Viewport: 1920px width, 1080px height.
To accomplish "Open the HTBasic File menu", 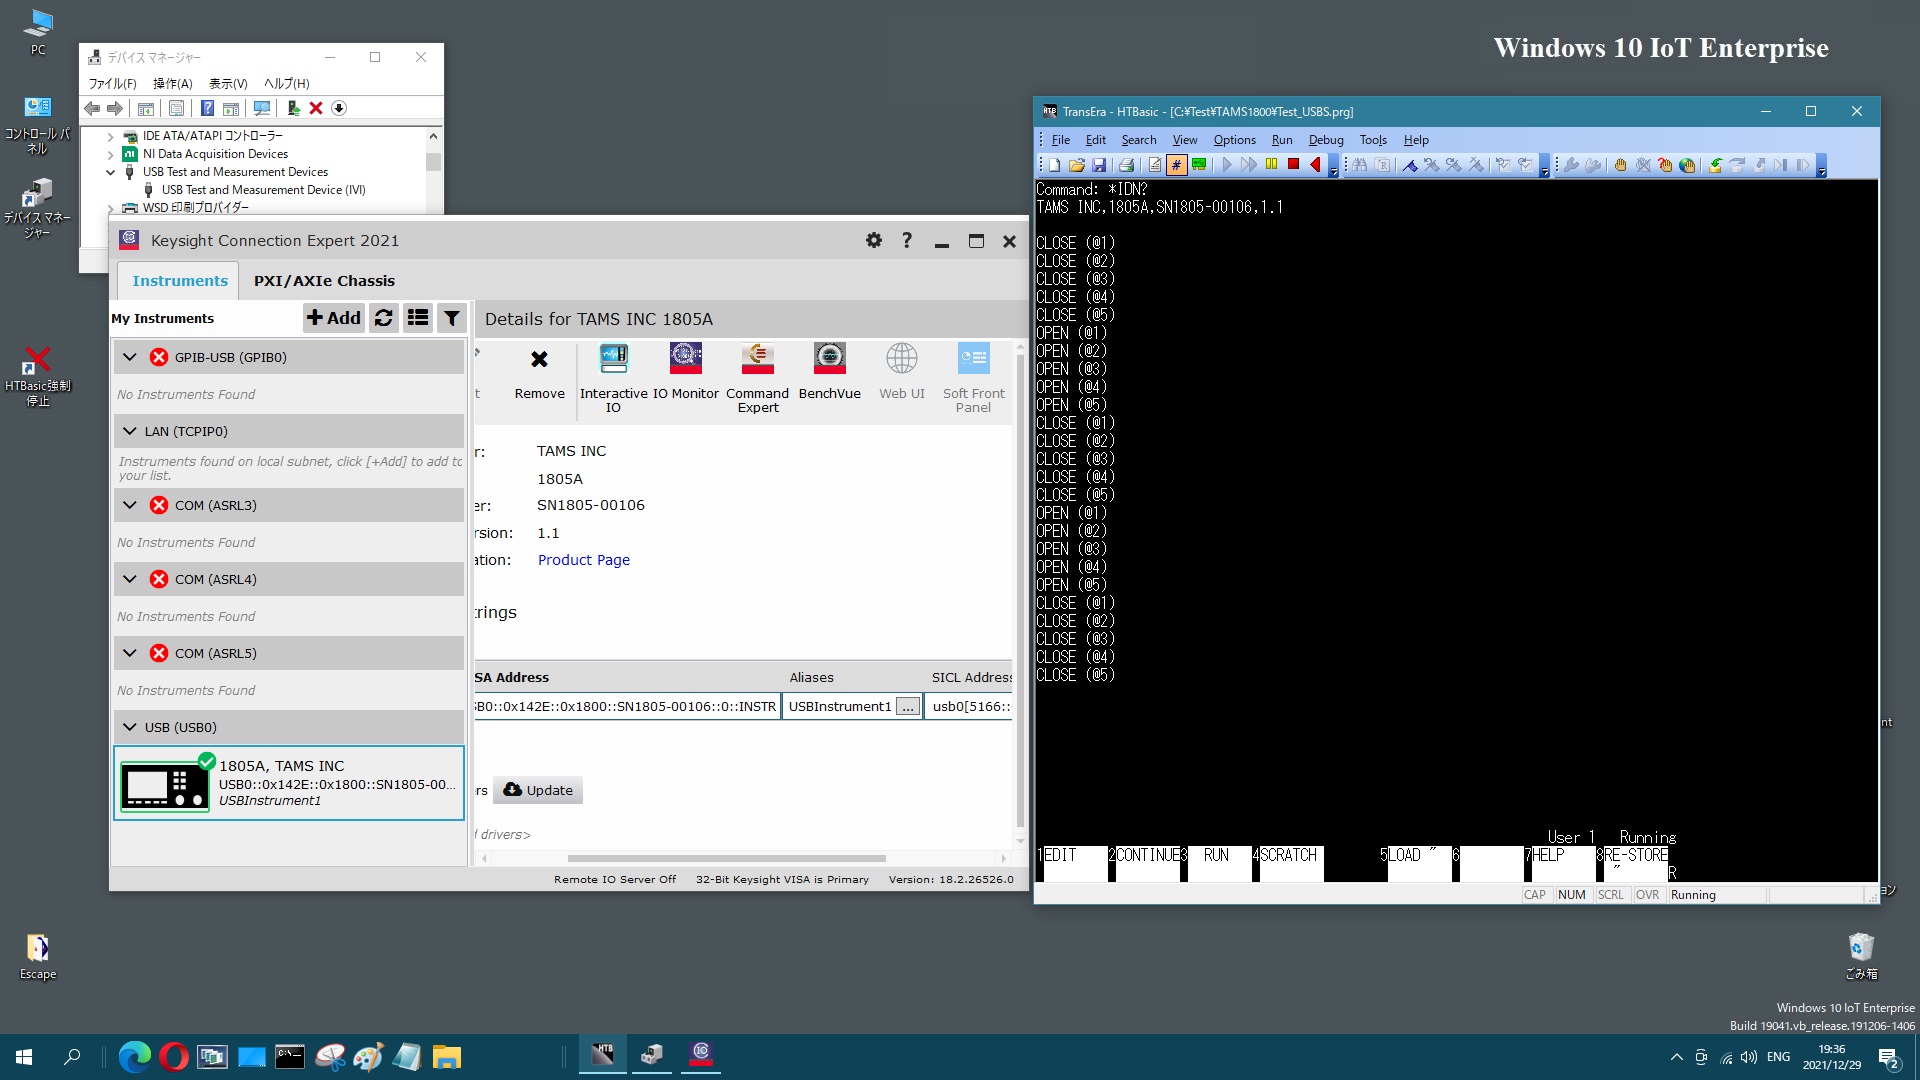I will pyautogui.click(x=1060, y=140).
